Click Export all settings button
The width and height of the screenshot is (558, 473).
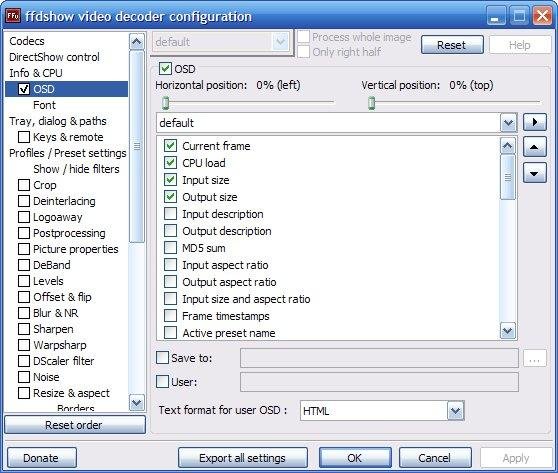(243, 458)
